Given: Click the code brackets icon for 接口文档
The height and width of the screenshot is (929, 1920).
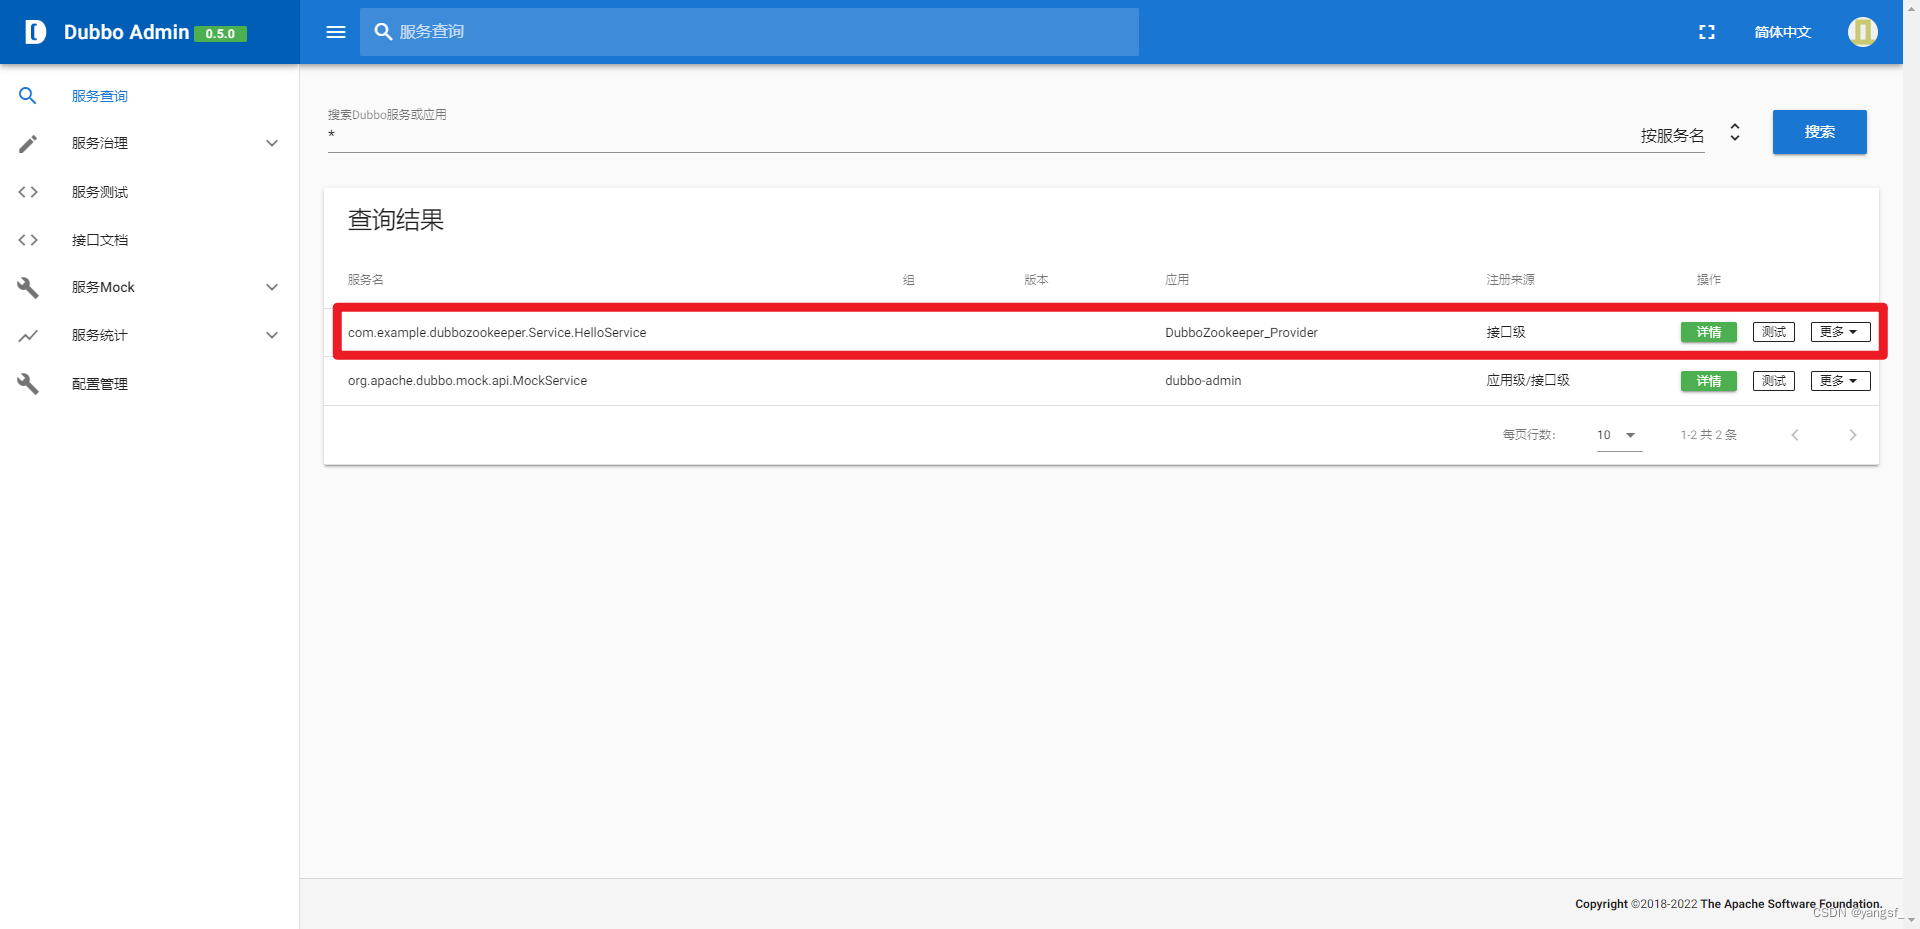Looking at the screenshot, I should pyautogui.click(x=28, y=240).
